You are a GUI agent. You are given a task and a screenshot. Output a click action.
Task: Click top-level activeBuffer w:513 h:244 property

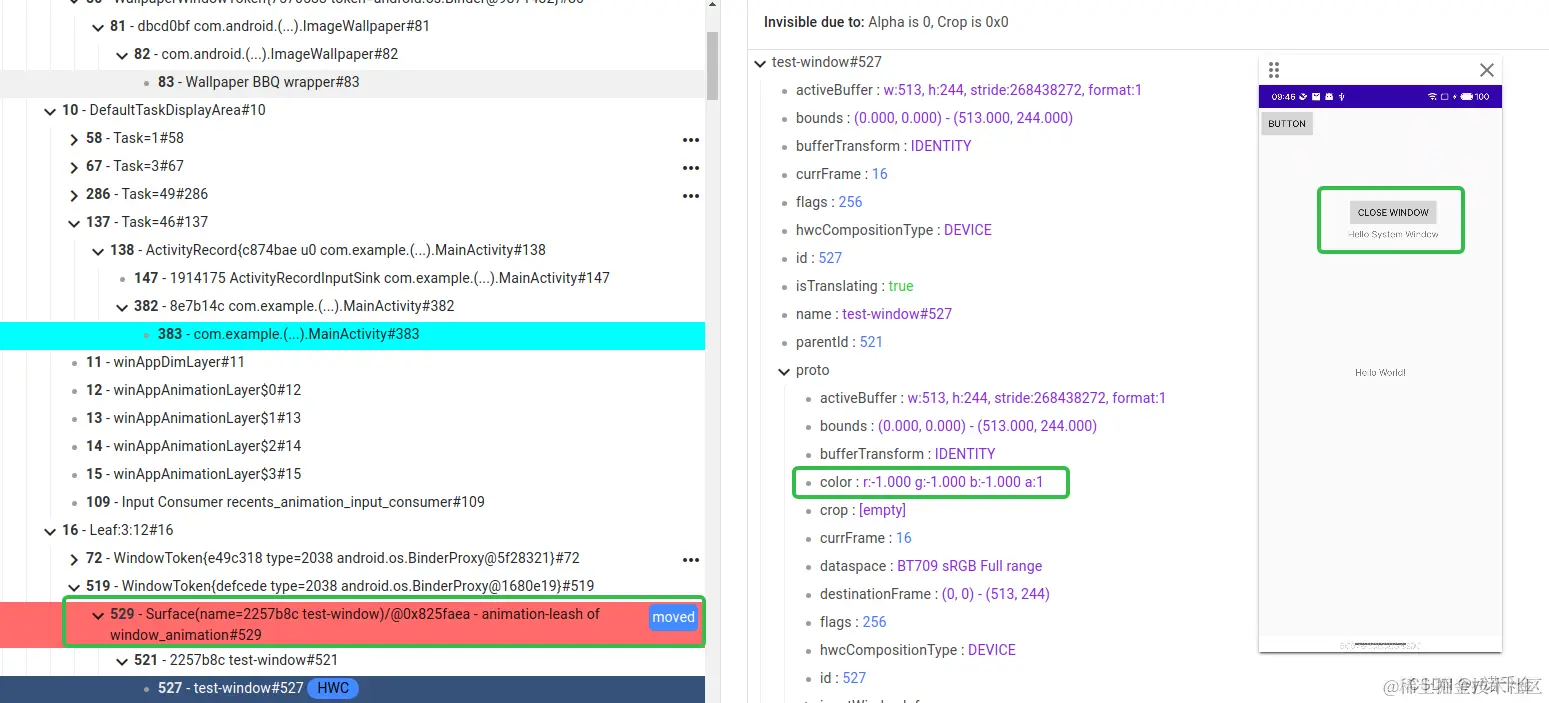[969, 90]
